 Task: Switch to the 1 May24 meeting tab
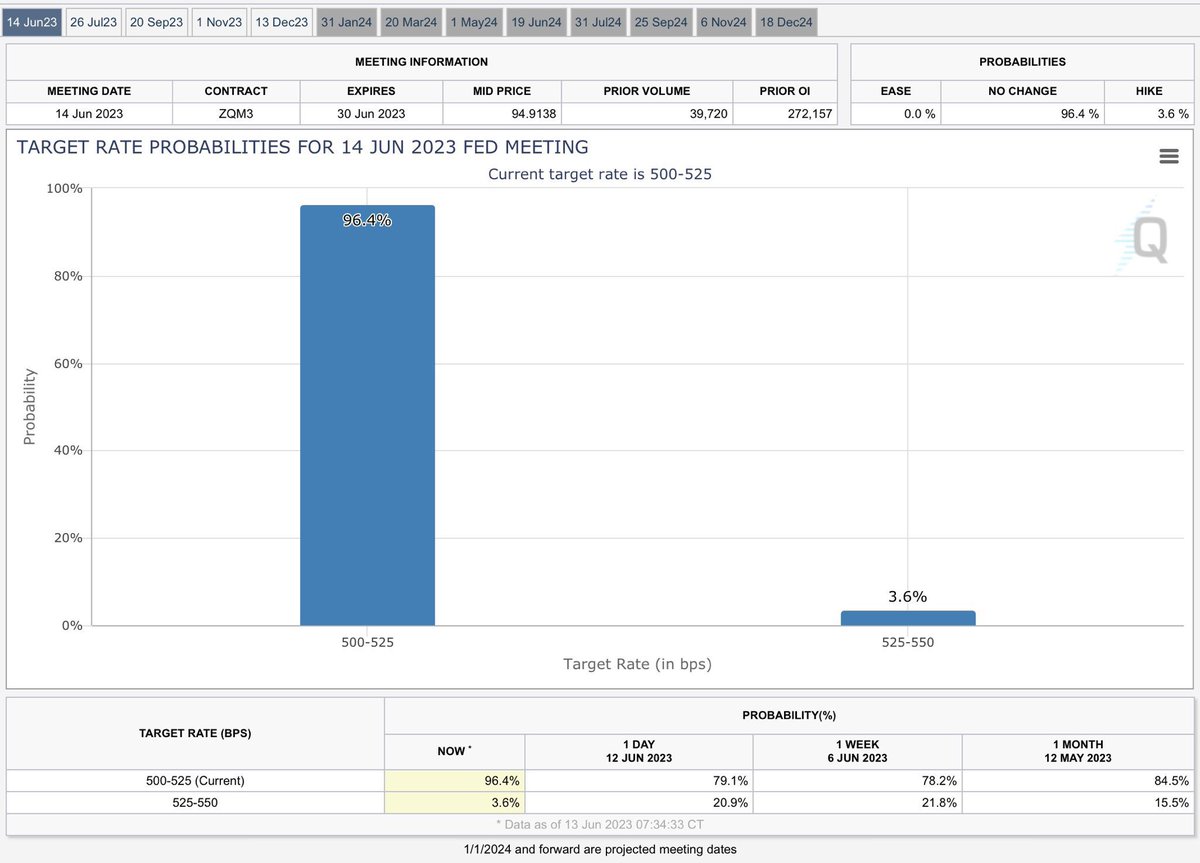point(474,22)
